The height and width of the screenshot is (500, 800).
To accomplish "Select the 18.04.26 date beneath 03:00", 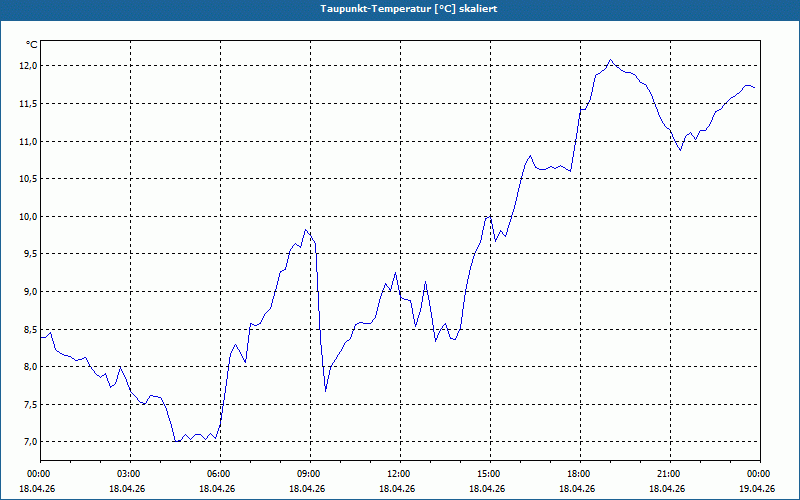I will [x=127, y=488].
